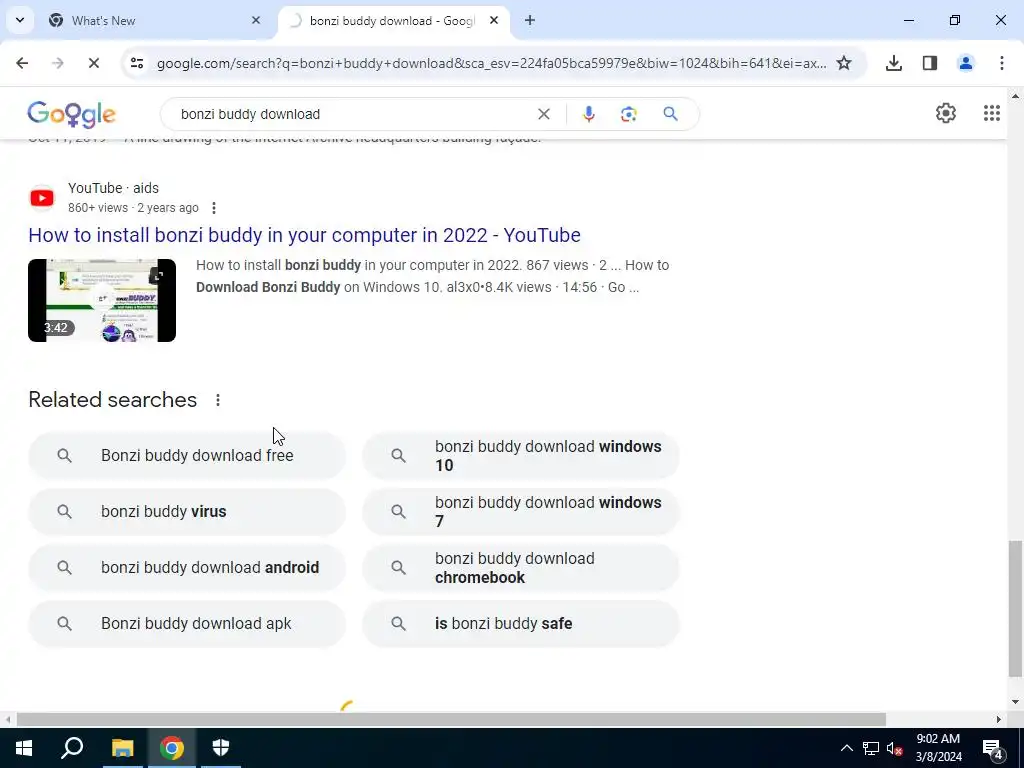Search bonzi buddy download windows 10
The height and width of the screenshot is (768, 1024).
pyautogui.click(x=521, y=455)
